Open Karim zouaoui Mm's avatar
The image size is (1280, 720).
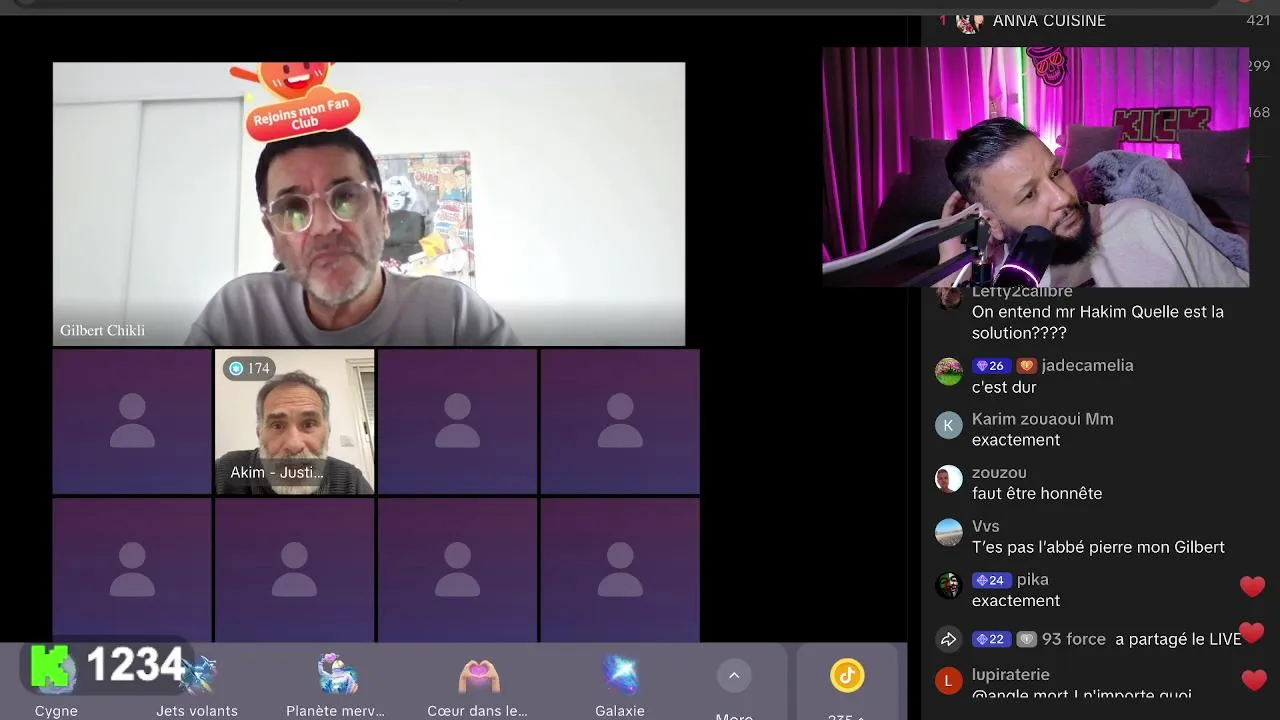(948, 425)
